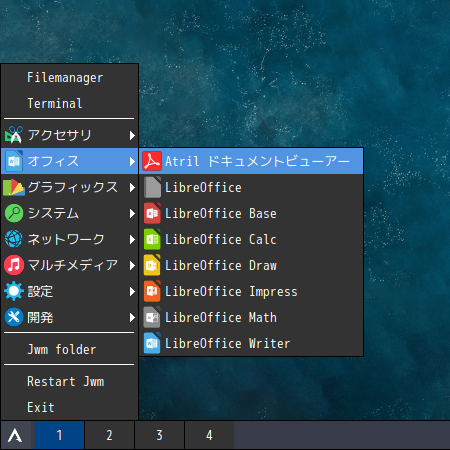Click the LibreOffice Math icon

coord(152,317)
